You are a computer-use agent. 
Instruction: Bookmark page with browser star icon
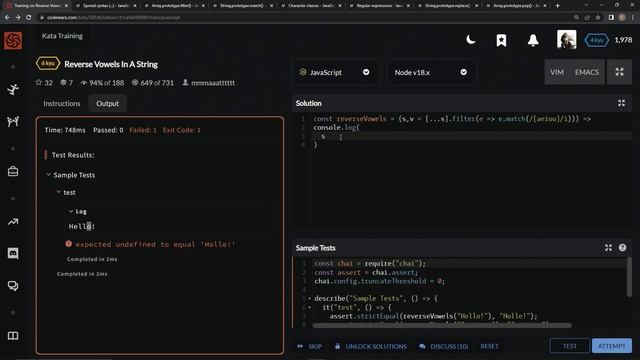coord(598,18)
